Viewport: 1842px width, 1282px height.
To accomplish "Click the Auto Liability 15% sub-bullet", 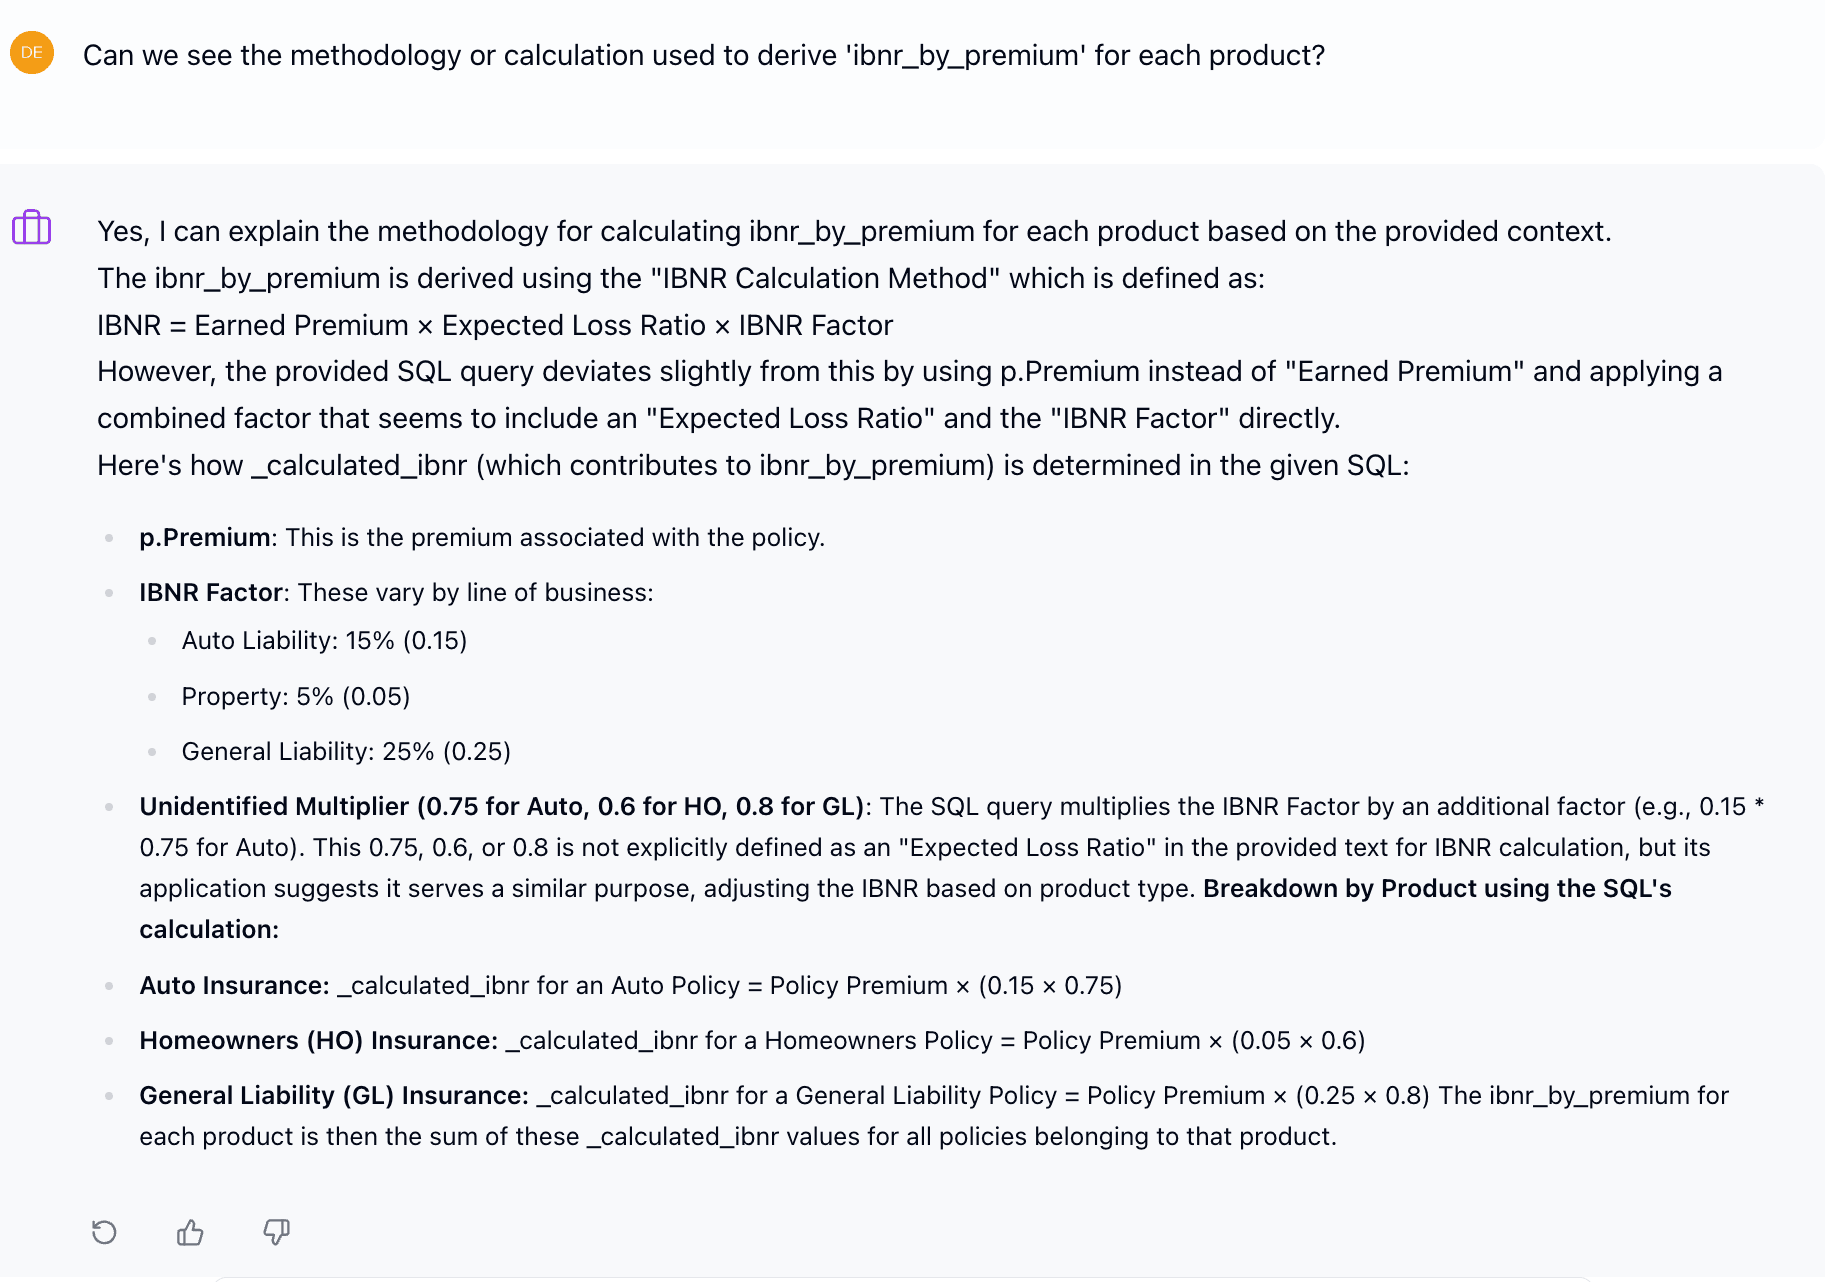I will click(x=324, y=640).
